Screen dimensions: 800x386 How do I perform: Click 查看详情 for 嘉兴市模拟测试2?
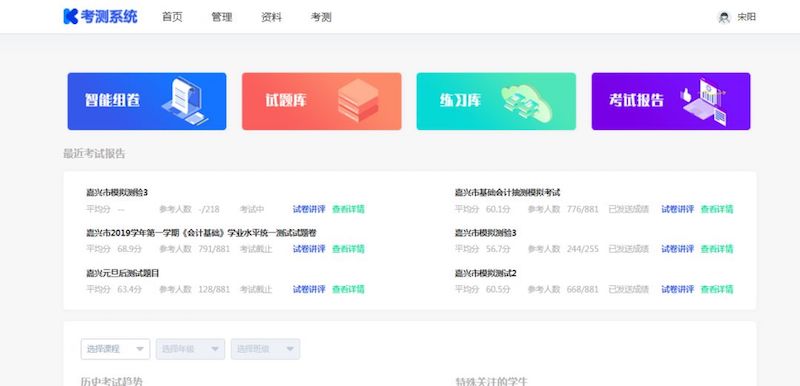tap(717, 290)
